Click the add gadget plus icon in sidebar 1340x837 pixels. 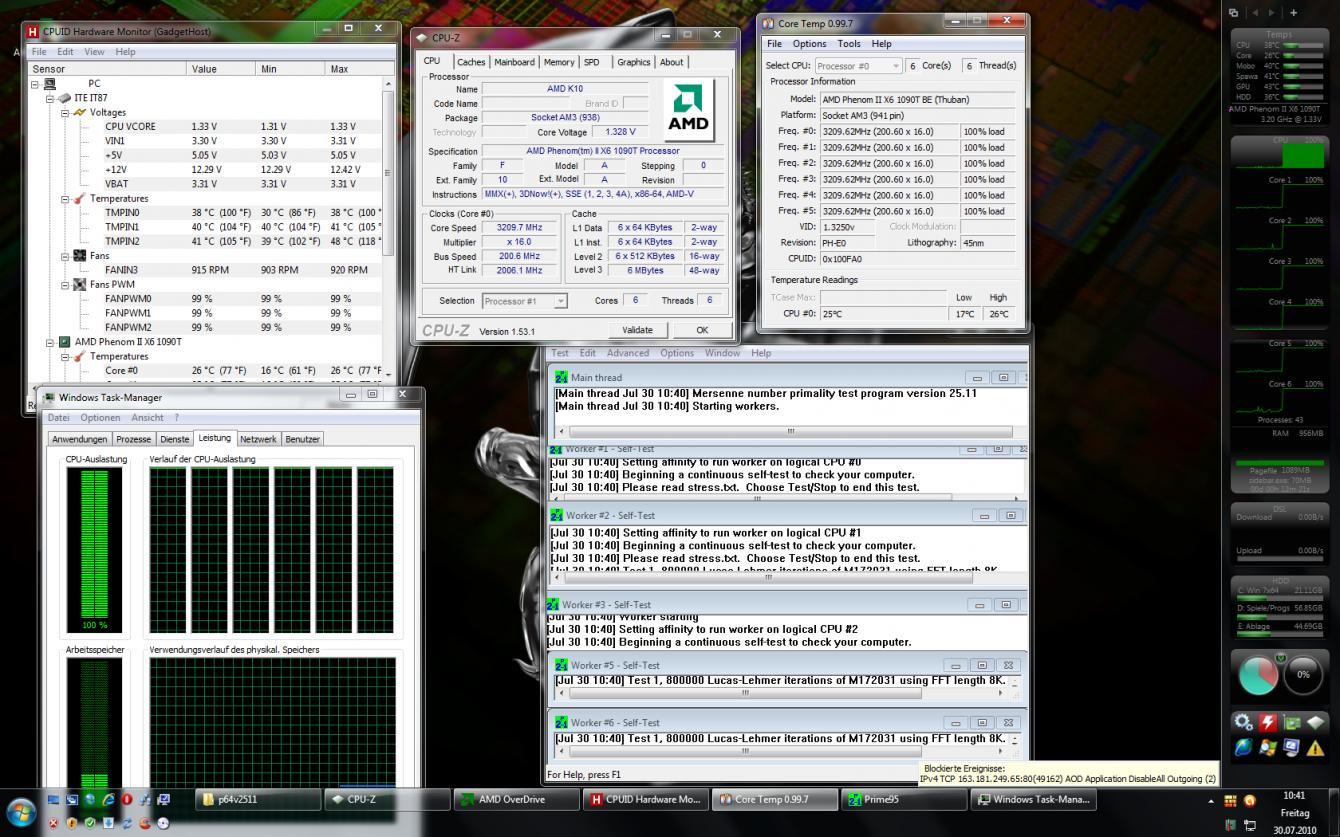(x=1293, y=12)
